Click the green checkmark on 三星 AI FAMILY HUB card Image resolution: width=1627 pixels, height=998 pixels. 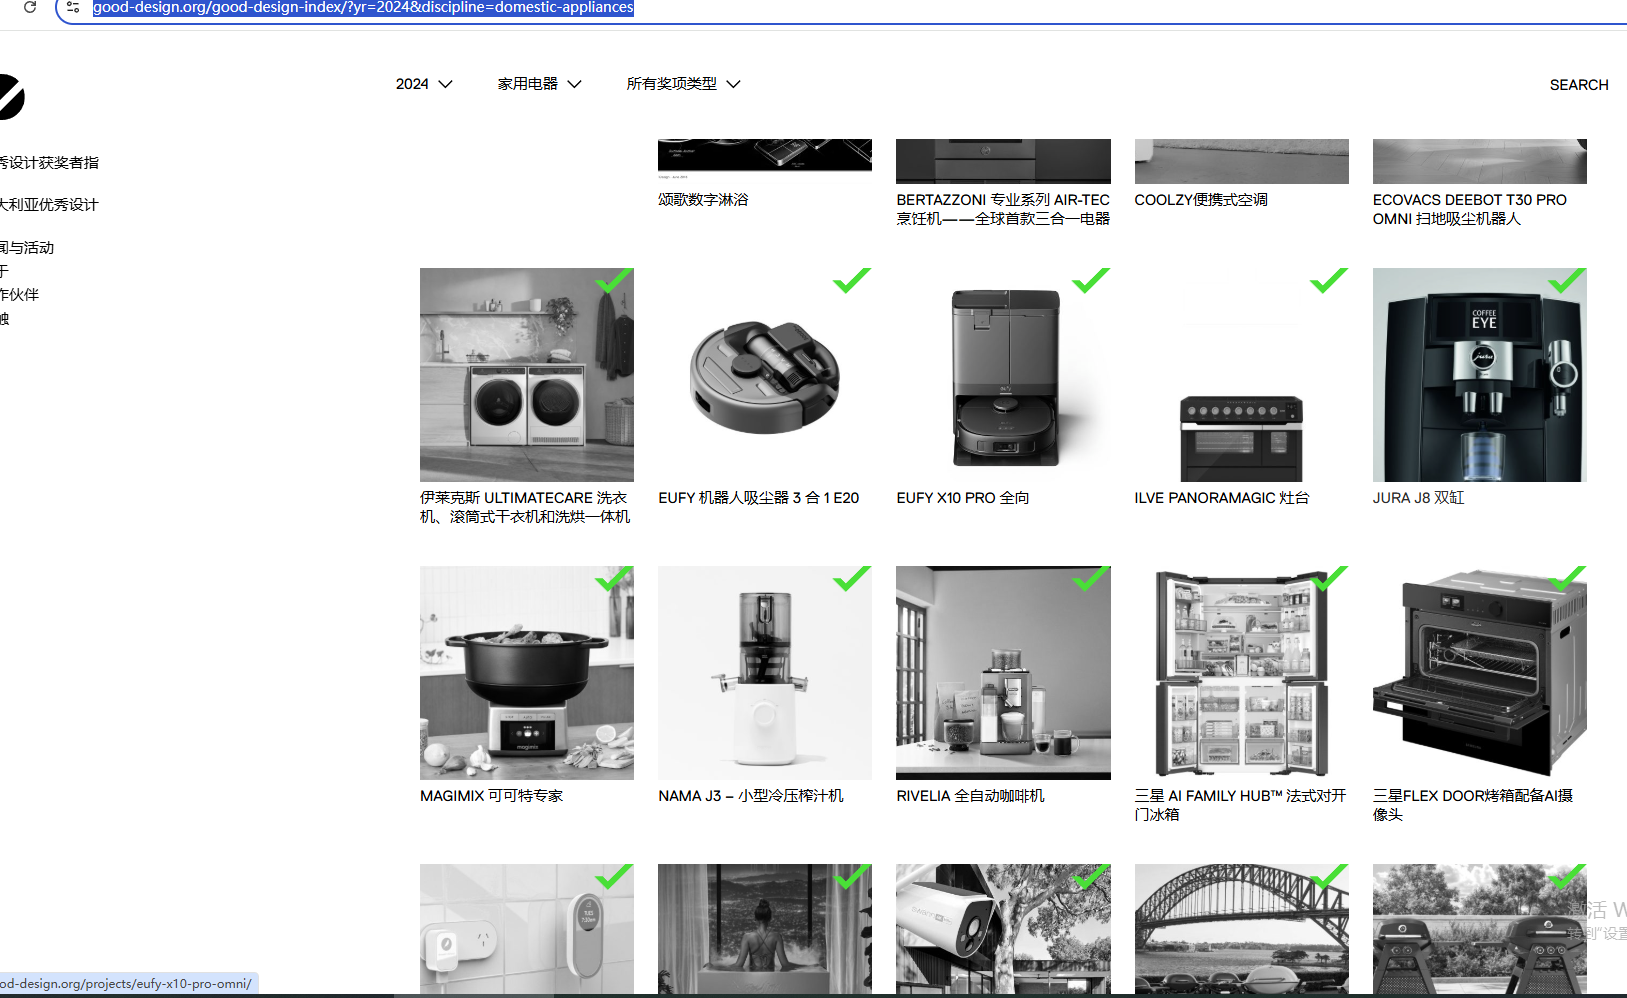coord(1329,579)
